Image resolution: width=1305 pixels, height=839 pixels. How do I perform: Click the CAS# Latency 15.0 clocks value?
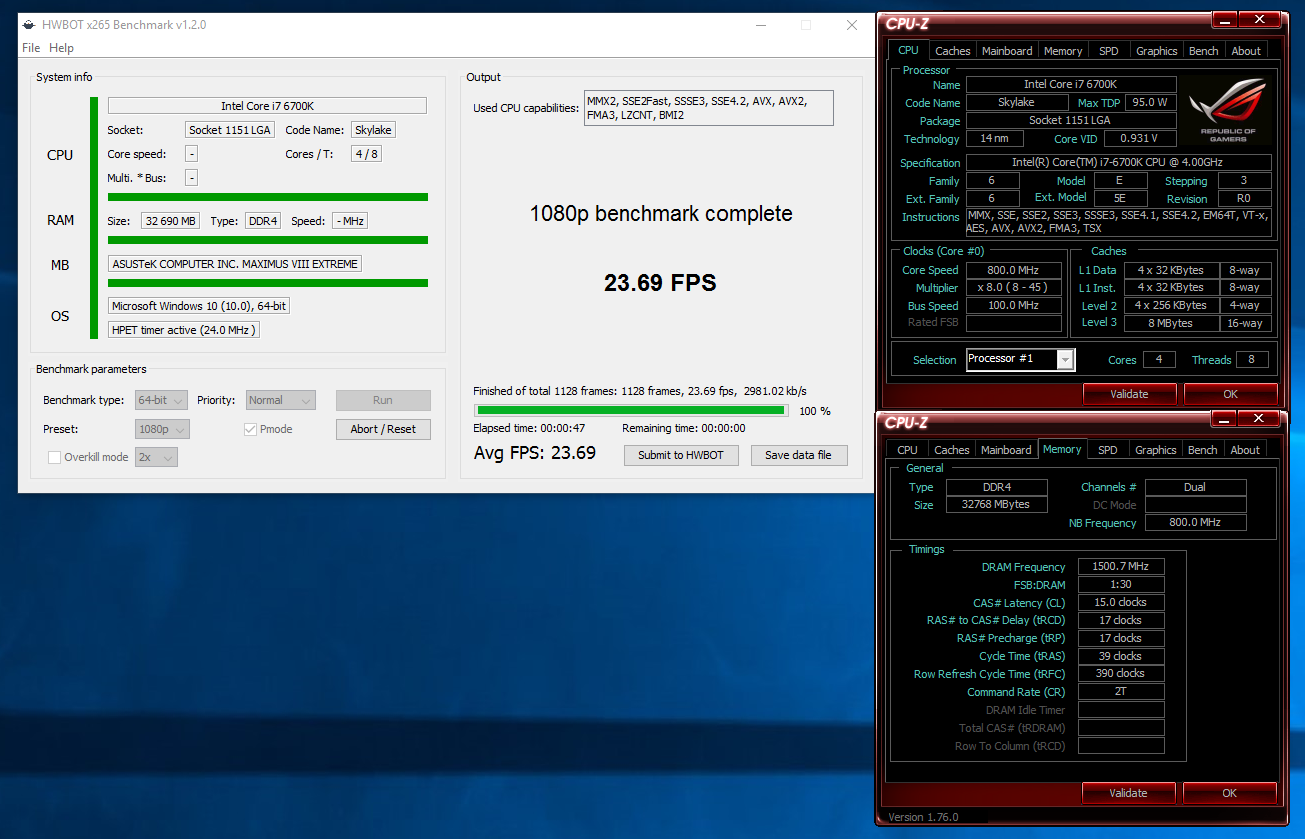[x=1121, y=603]
